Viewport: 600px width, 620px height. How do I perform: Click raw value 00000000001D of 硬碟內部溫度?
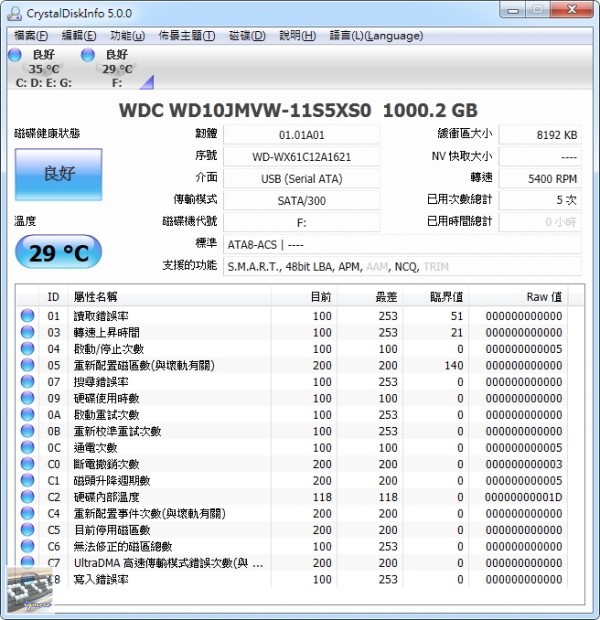pyautogui.click(x=524, y=497)
